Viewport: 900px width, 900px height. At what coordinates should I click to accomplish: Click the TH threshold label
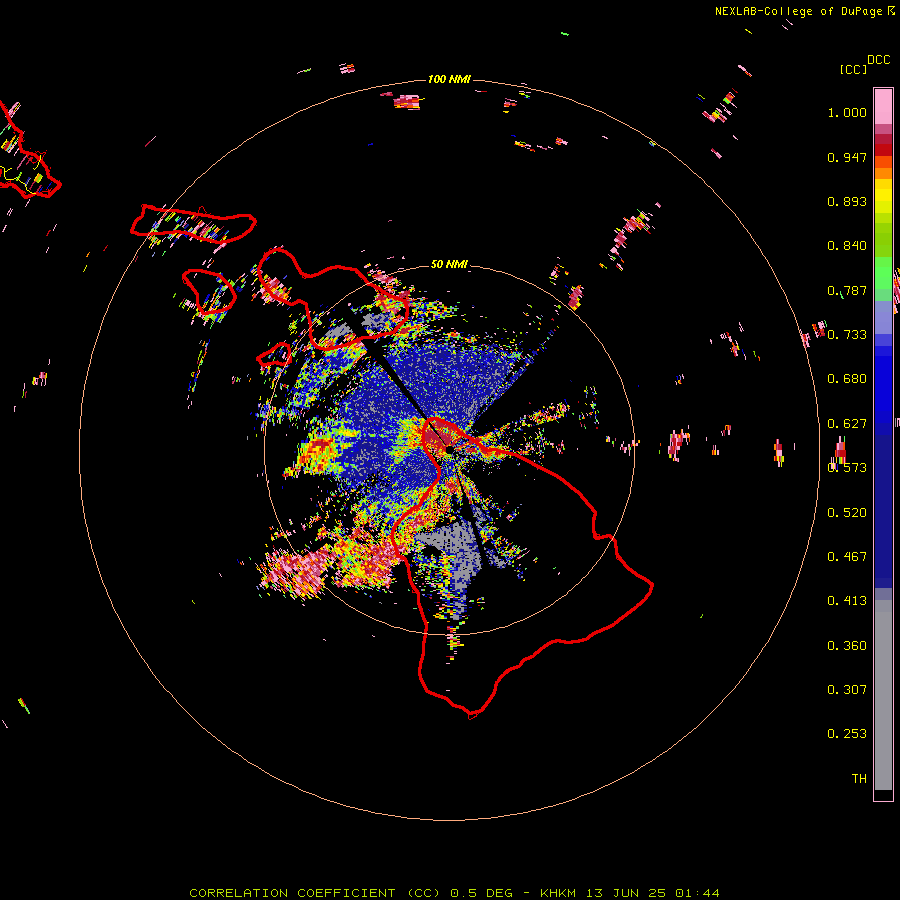click(x=859, y=779)
